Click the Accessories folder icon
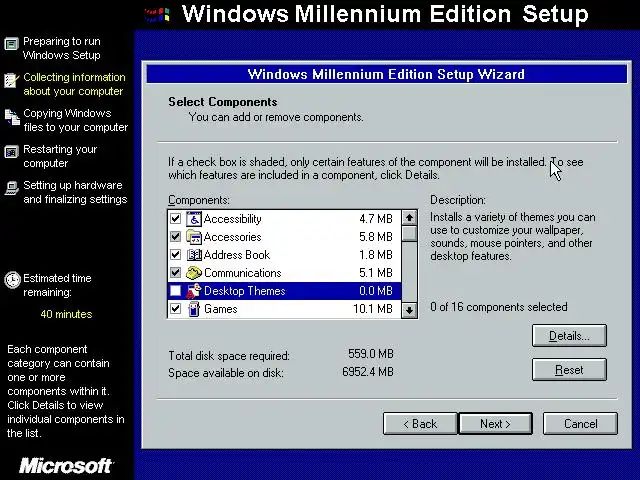The width and height of the screenshot is (640, 480). (x=194, y=237)
